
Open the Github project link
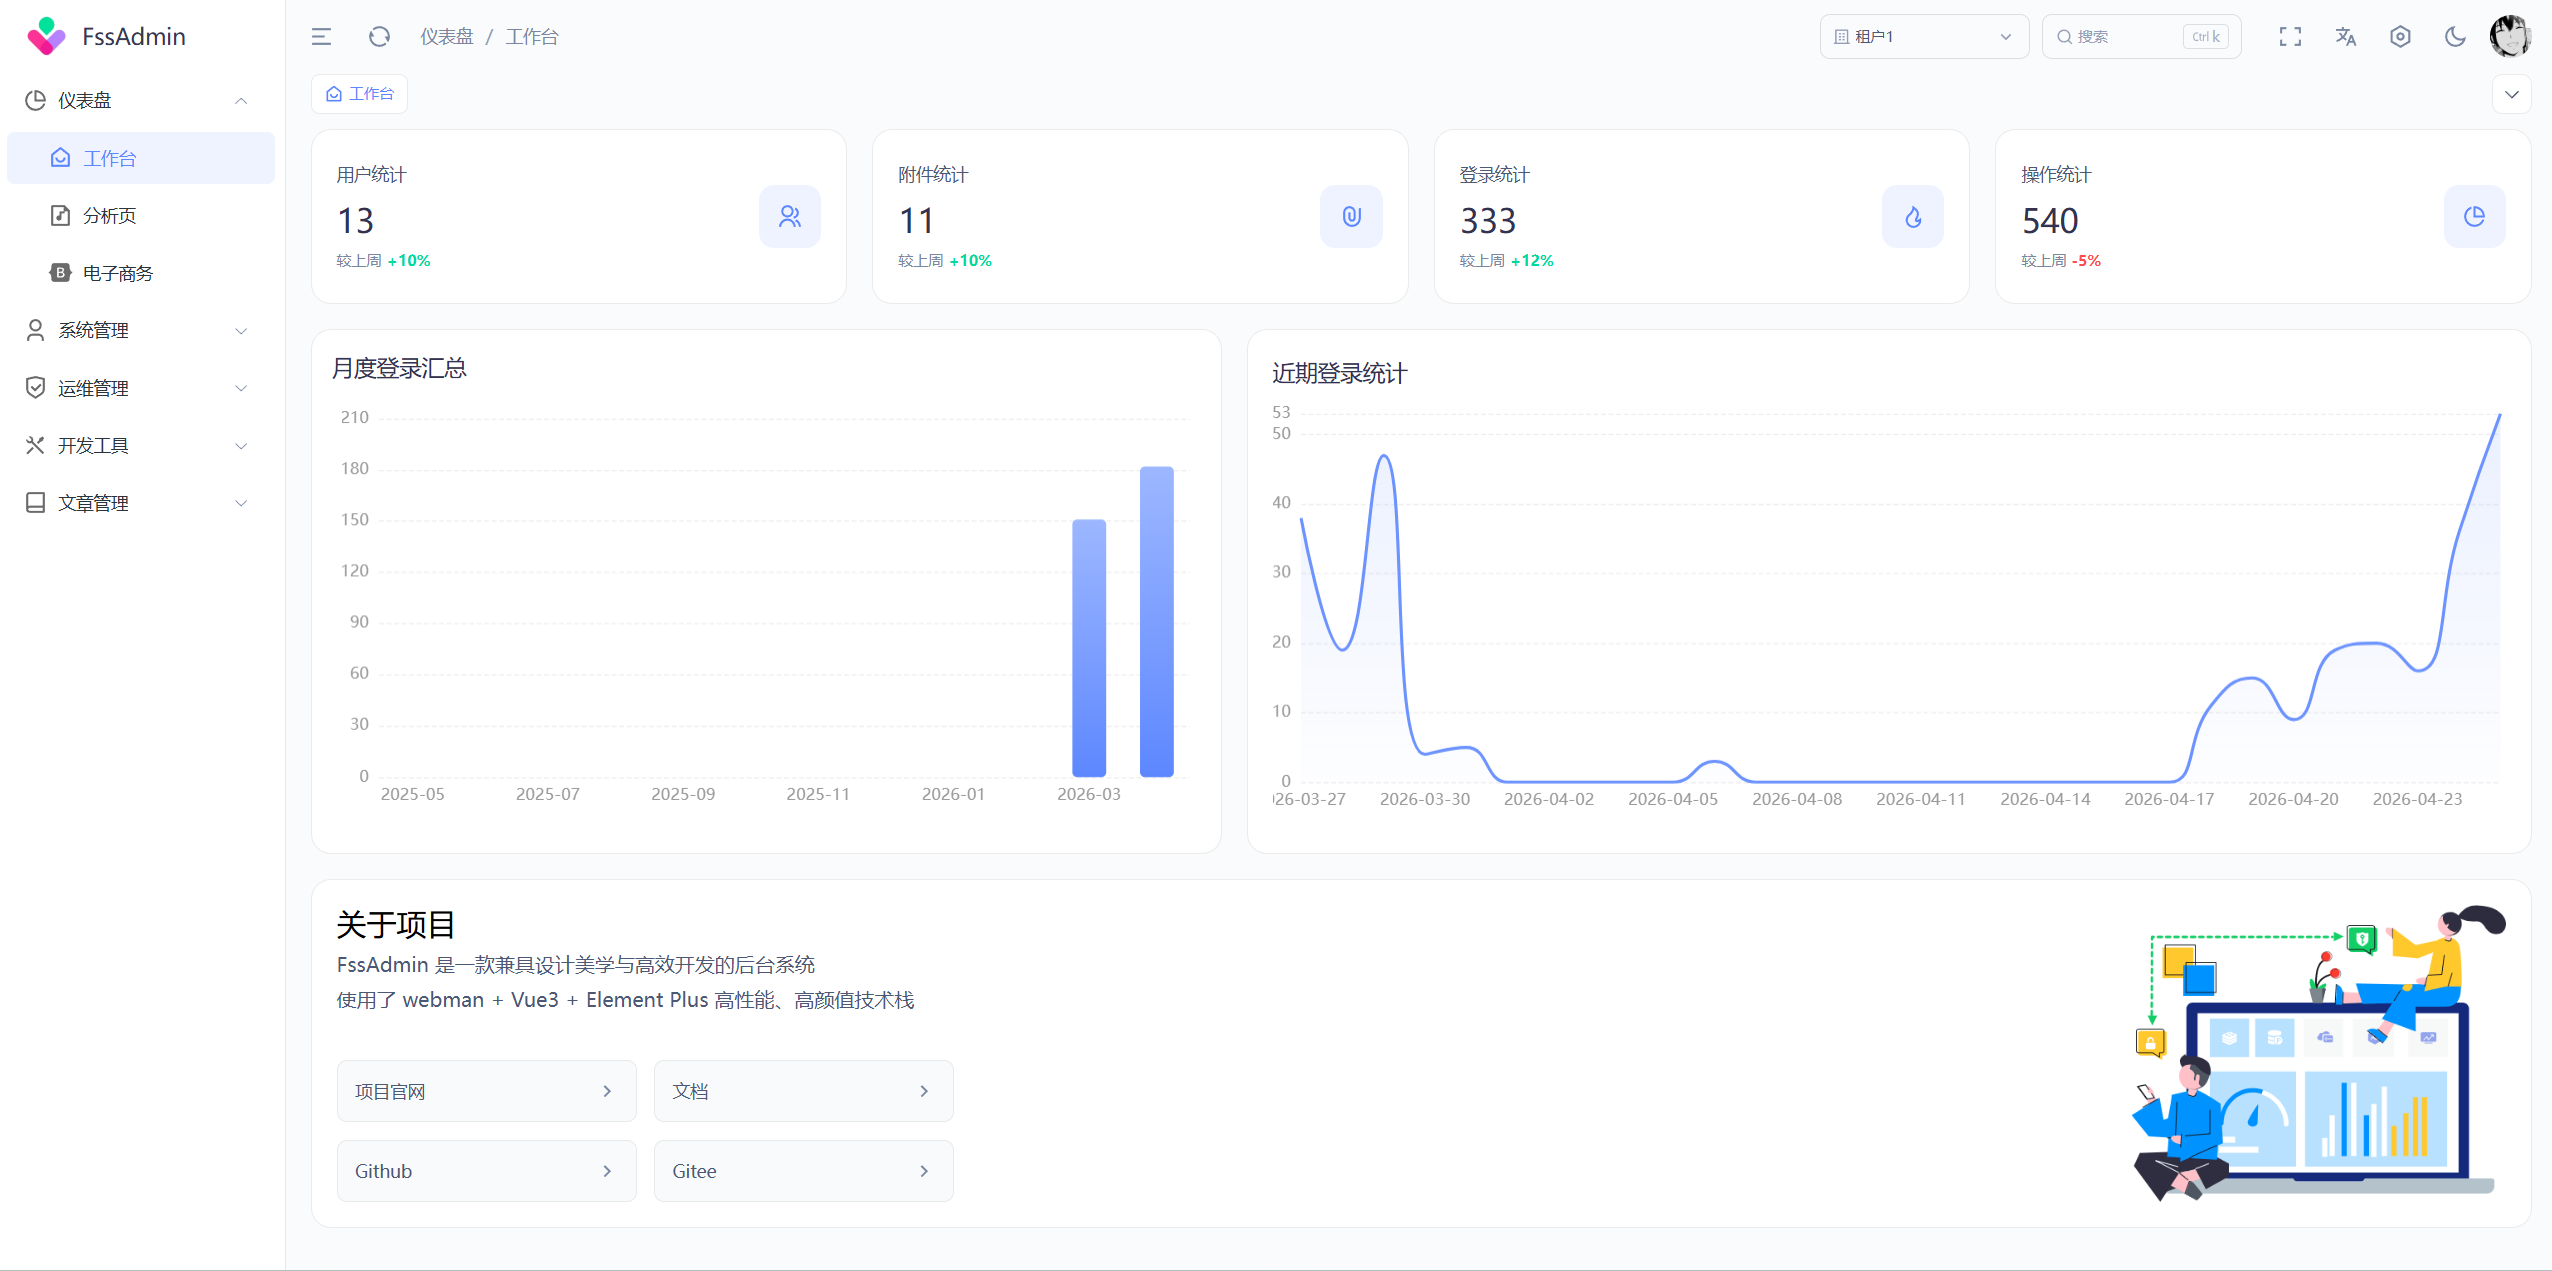[x=486, y=1171]
